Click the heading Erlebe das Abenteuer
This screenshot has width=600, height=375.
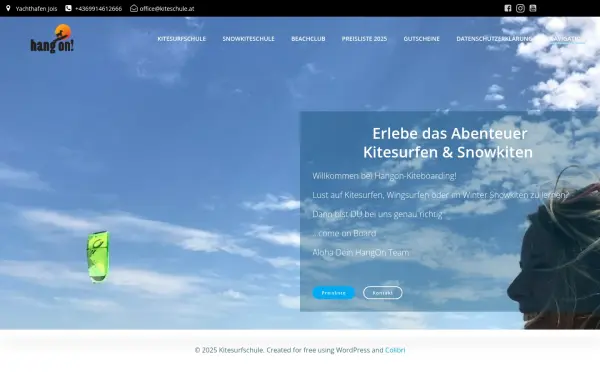[450, 134]
